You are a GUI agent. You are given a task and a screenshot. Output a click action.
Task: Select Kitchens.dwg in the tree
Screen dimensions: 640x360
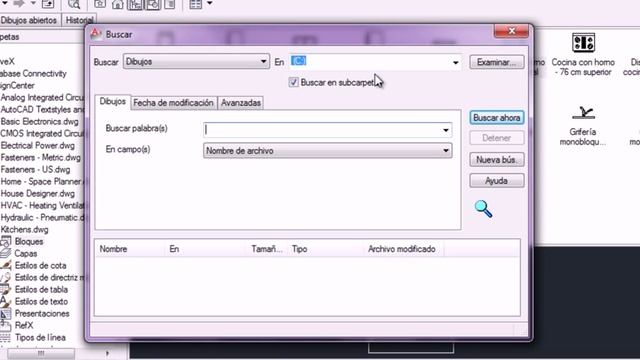(24, 229)
